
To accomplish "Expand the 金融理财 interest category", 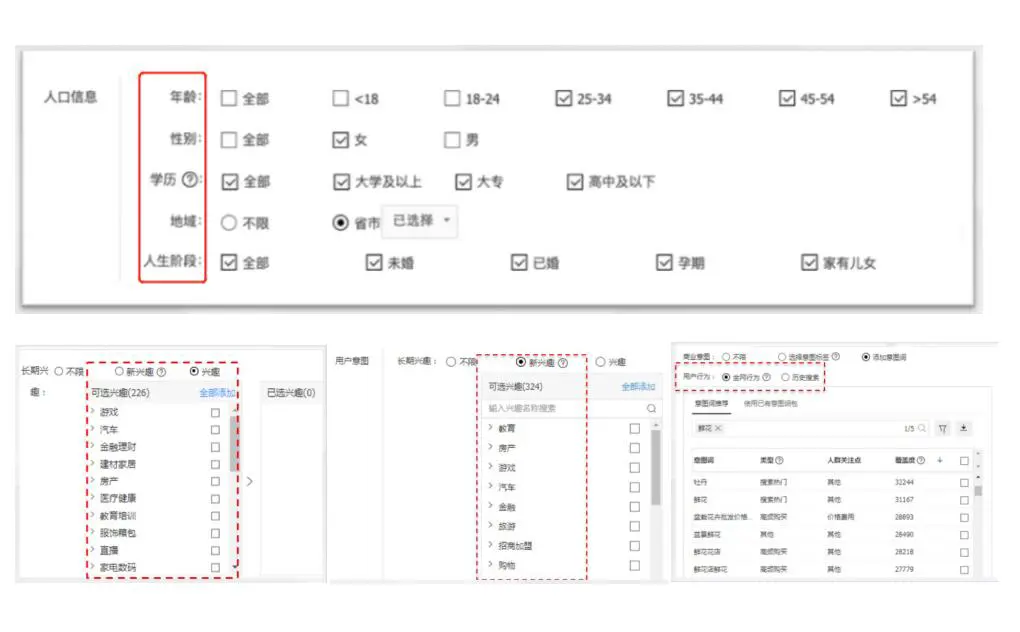I will 93,447.
